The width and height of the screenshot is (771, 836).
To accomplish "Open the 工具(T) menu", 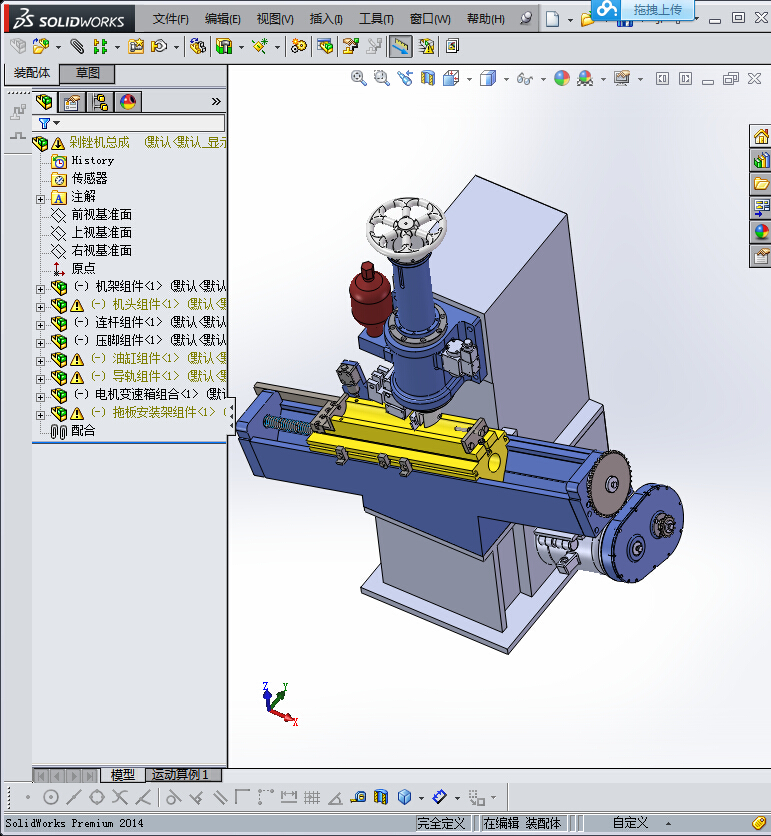I will (x=376, y=19).
